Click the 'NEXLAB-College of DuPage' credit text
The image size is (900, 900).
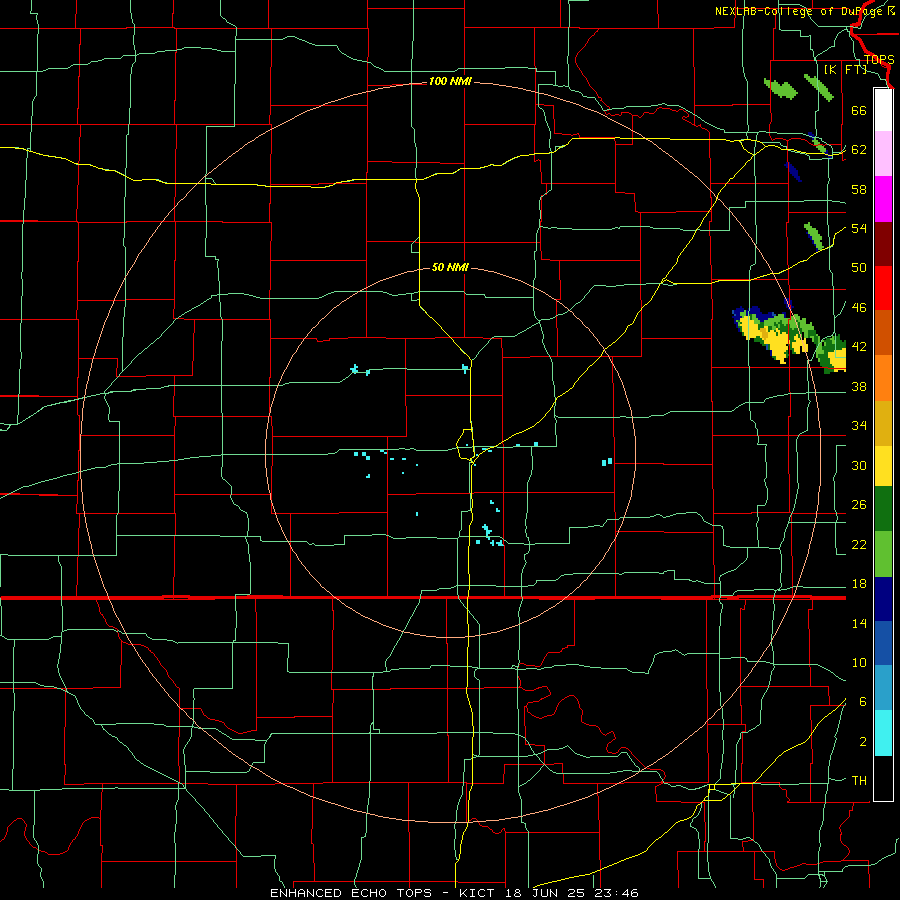tap(799, 11)
